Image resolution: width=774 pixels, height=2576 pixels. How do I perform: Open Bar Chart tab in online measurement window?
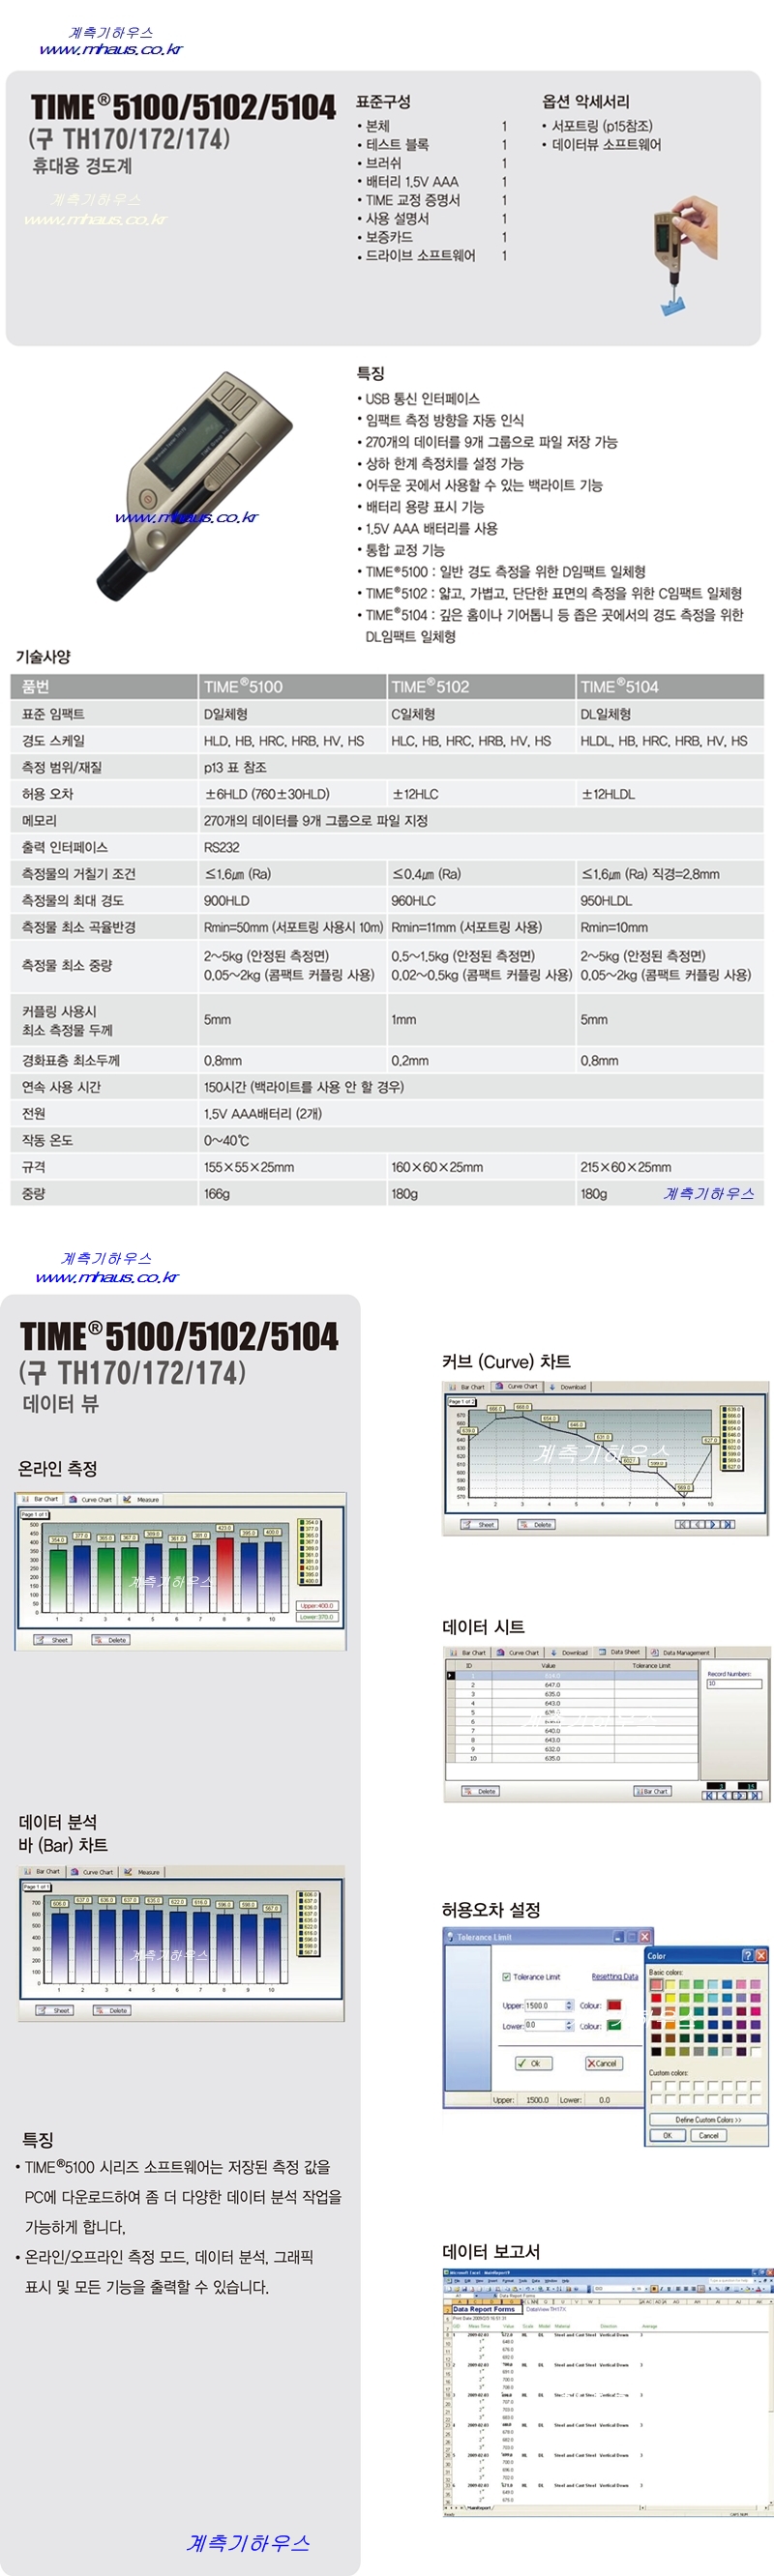pos(42,1499)
